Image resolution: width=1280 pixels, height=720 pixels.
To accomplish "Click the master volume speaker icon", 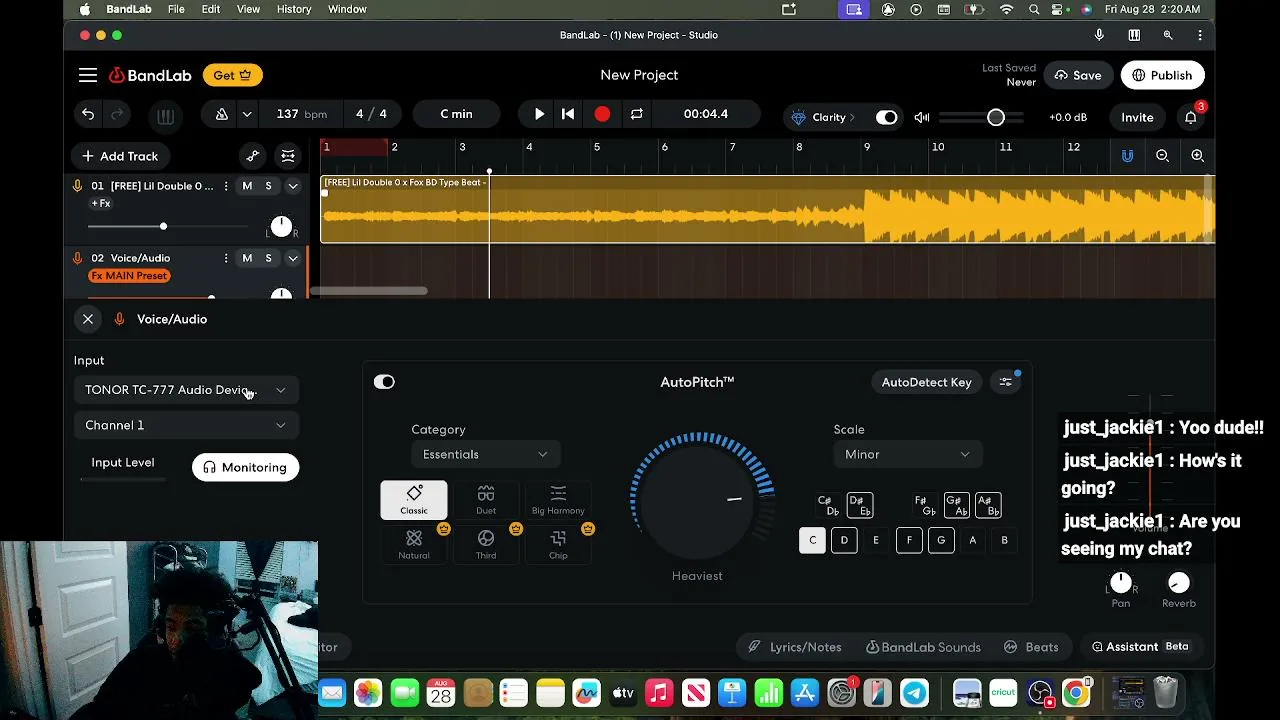I will click(x=922, y=117).
